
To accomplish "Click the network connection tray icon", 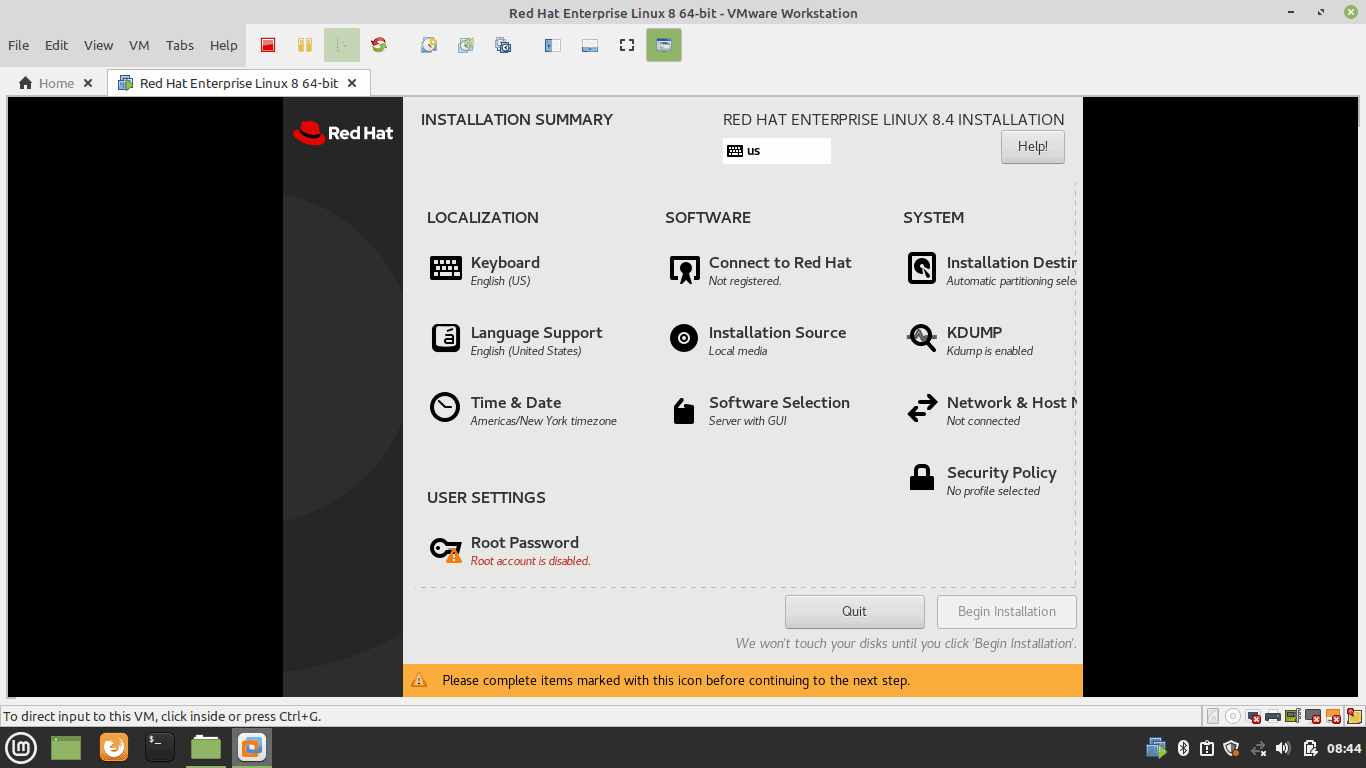I will [1258, 748].
